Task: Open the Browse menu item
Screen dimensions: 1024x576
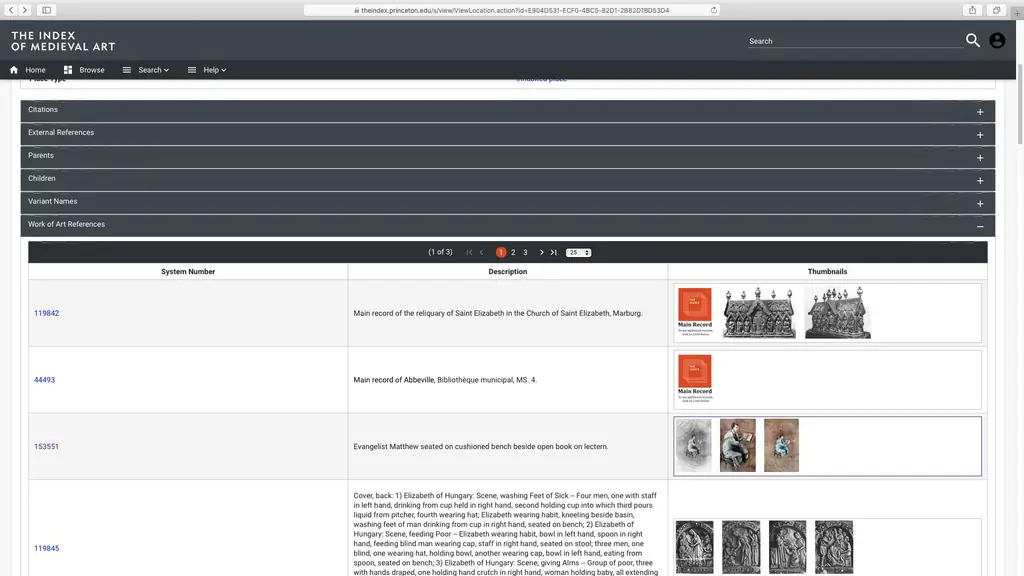Action: (84, 70)
